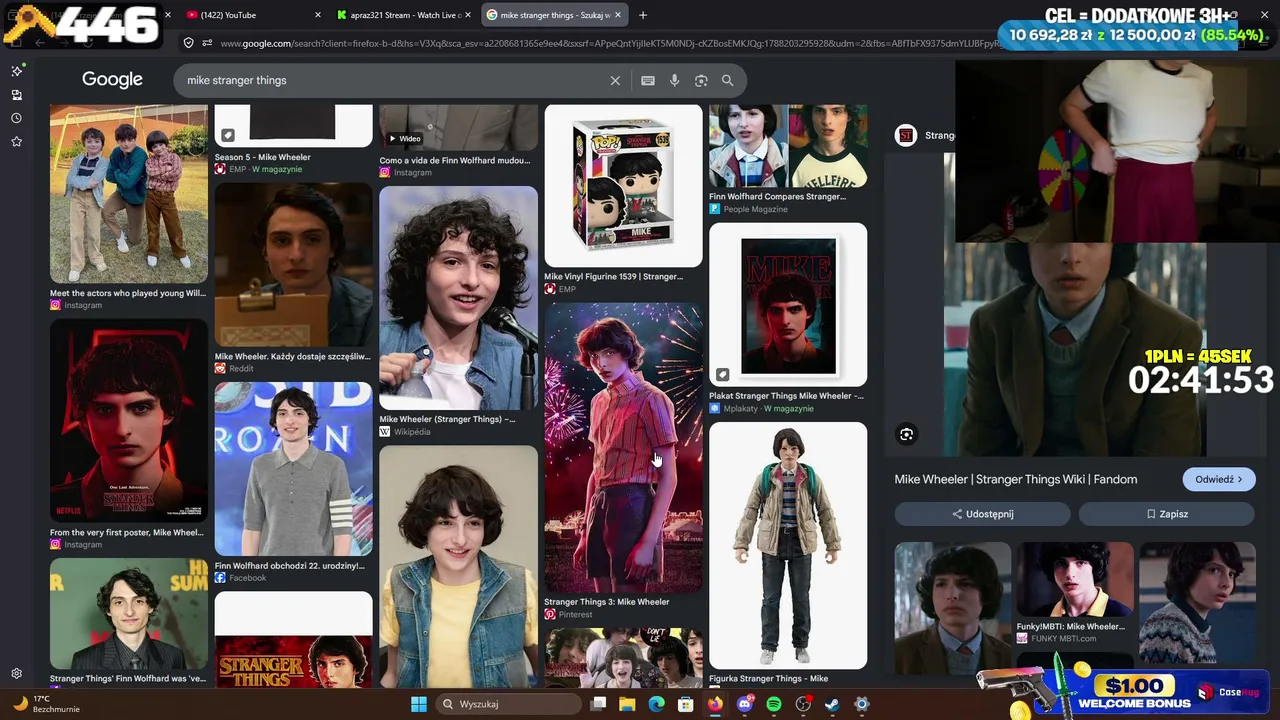Open Mike Vinyl Figurine 1539 EMP link
This screenshot has height=720, width=1280.
(613, 277)
